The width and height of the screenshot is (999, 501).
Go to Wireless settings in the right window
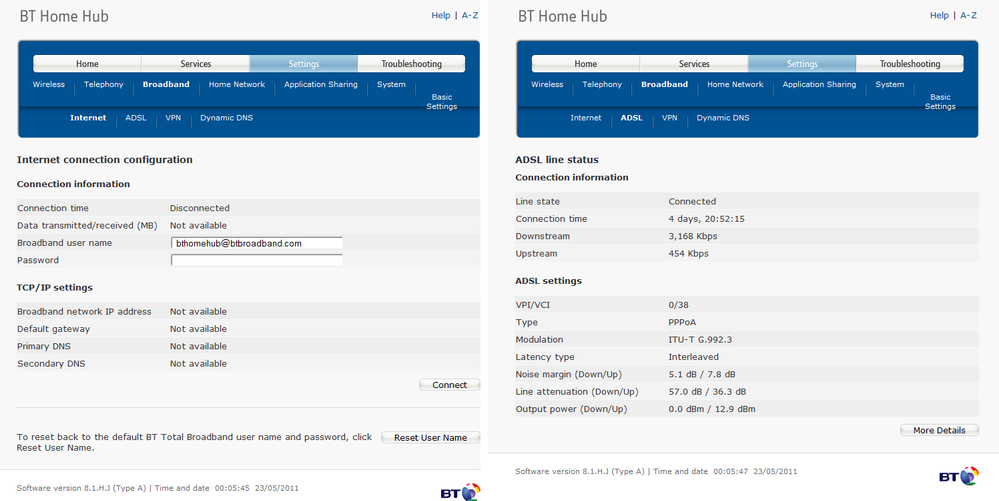tap(547, 84)
